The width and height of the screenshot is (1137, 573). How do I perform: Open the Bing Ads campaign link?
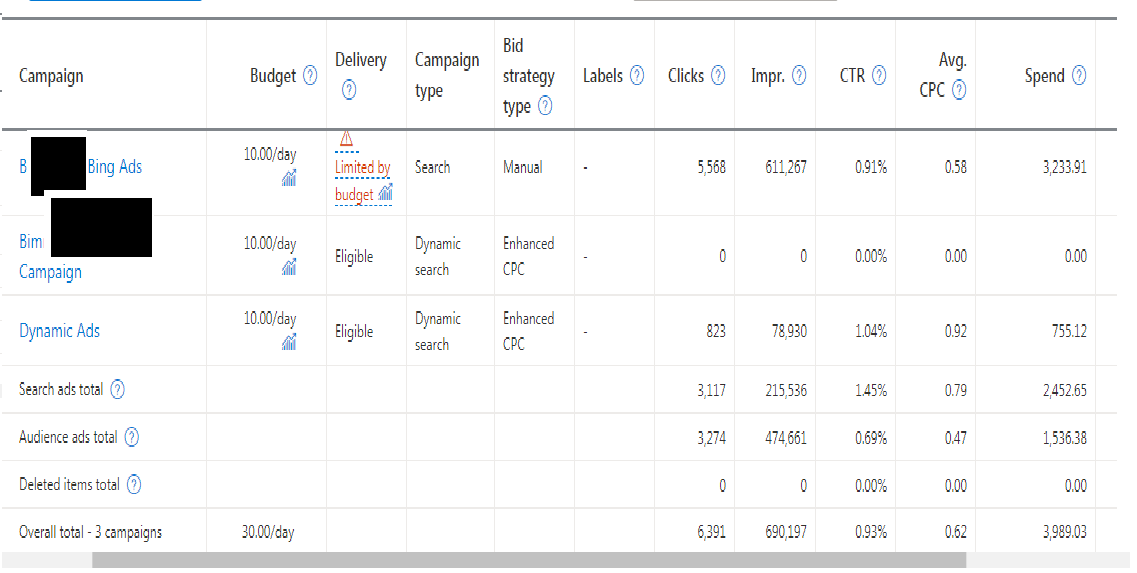point(114,167)
